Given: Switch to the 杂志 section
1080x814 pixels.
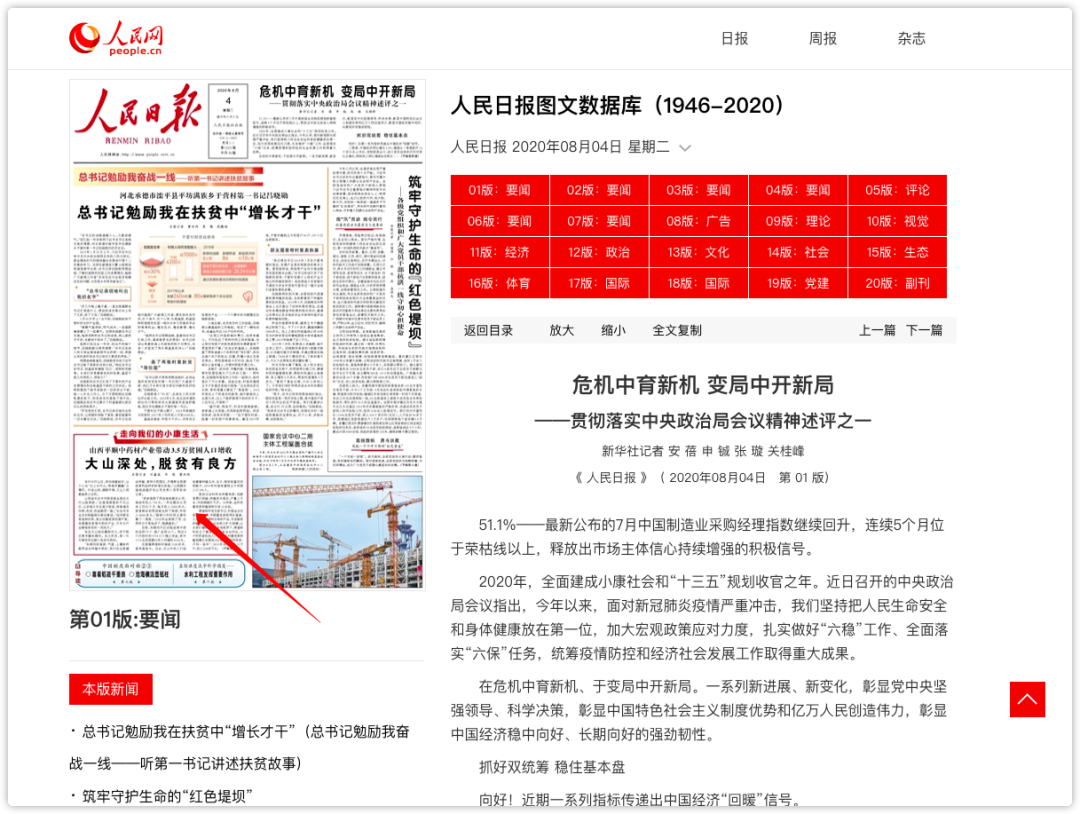Looking at the screenshot, I should [911, 38].
